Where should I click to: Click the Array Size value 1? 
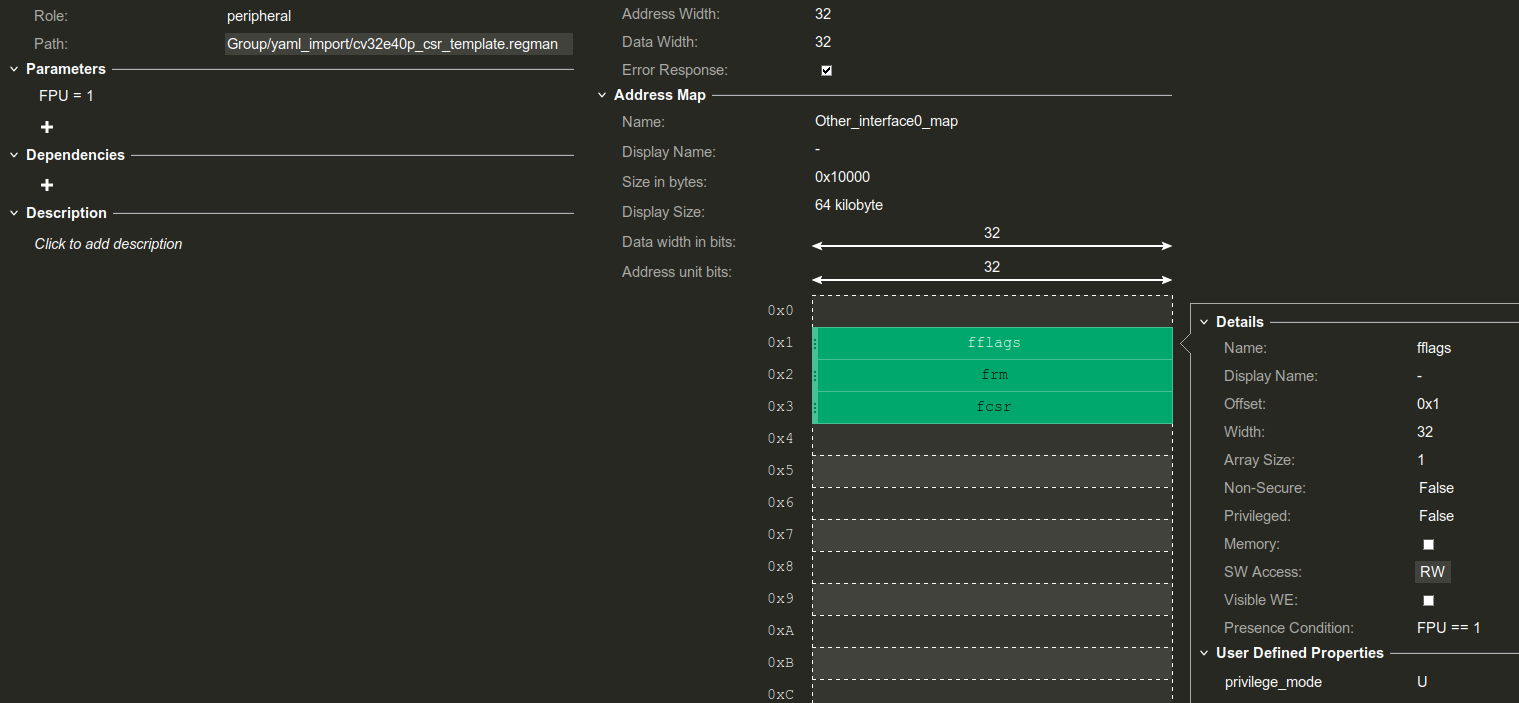click(1421, 460)
